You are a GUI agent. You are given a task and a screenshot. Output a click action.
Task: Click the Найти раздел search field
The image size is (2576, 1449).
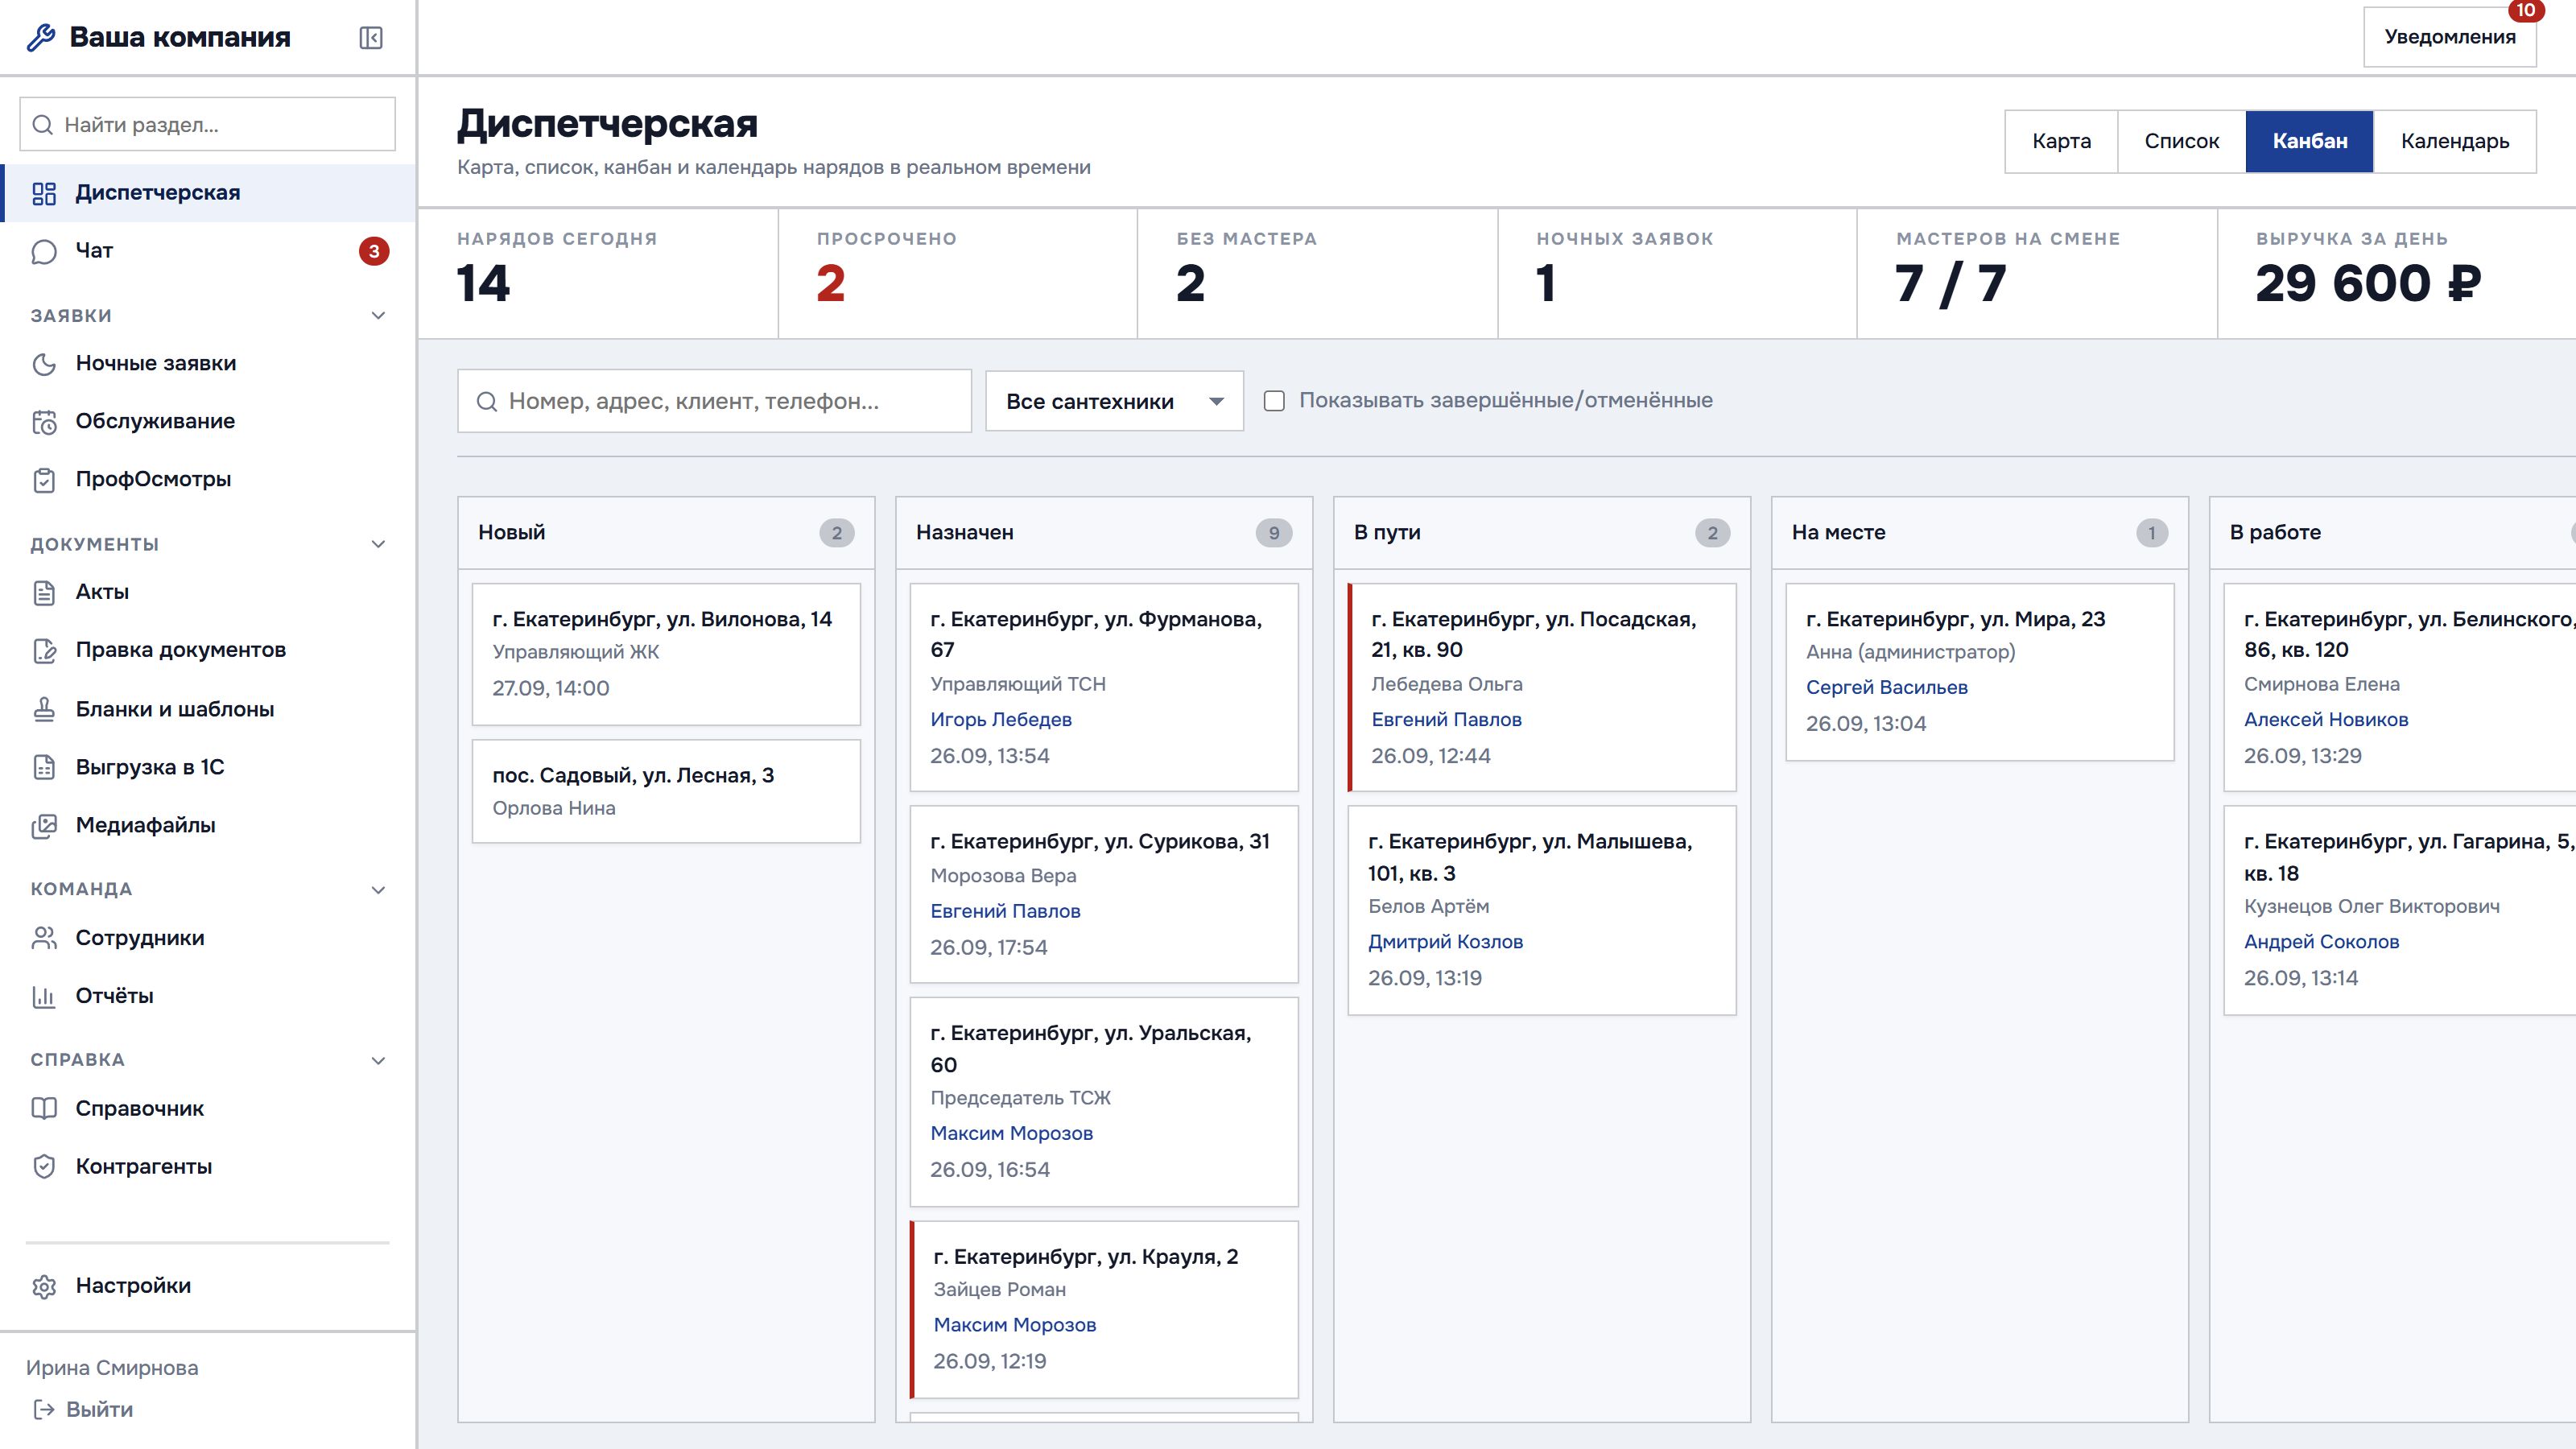point(208,125)
